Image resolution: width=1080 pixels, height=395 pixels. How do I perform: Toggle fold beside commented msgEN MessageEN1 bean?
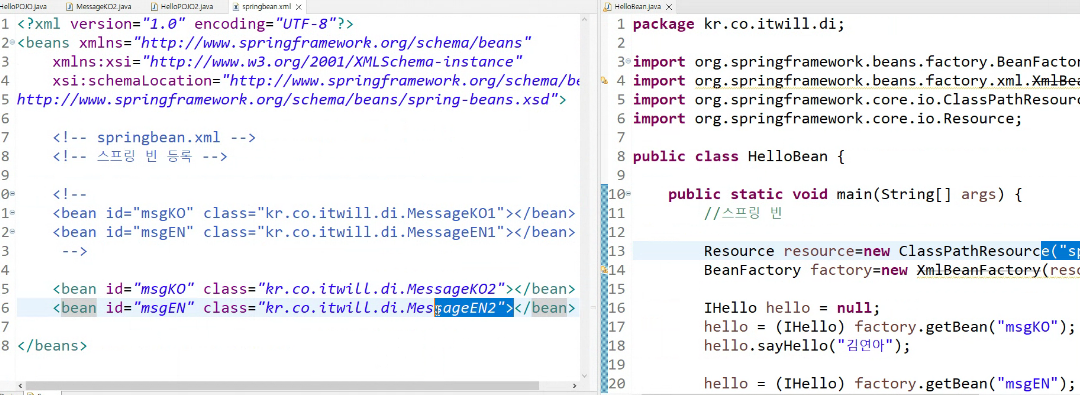(x=12, y=233)
